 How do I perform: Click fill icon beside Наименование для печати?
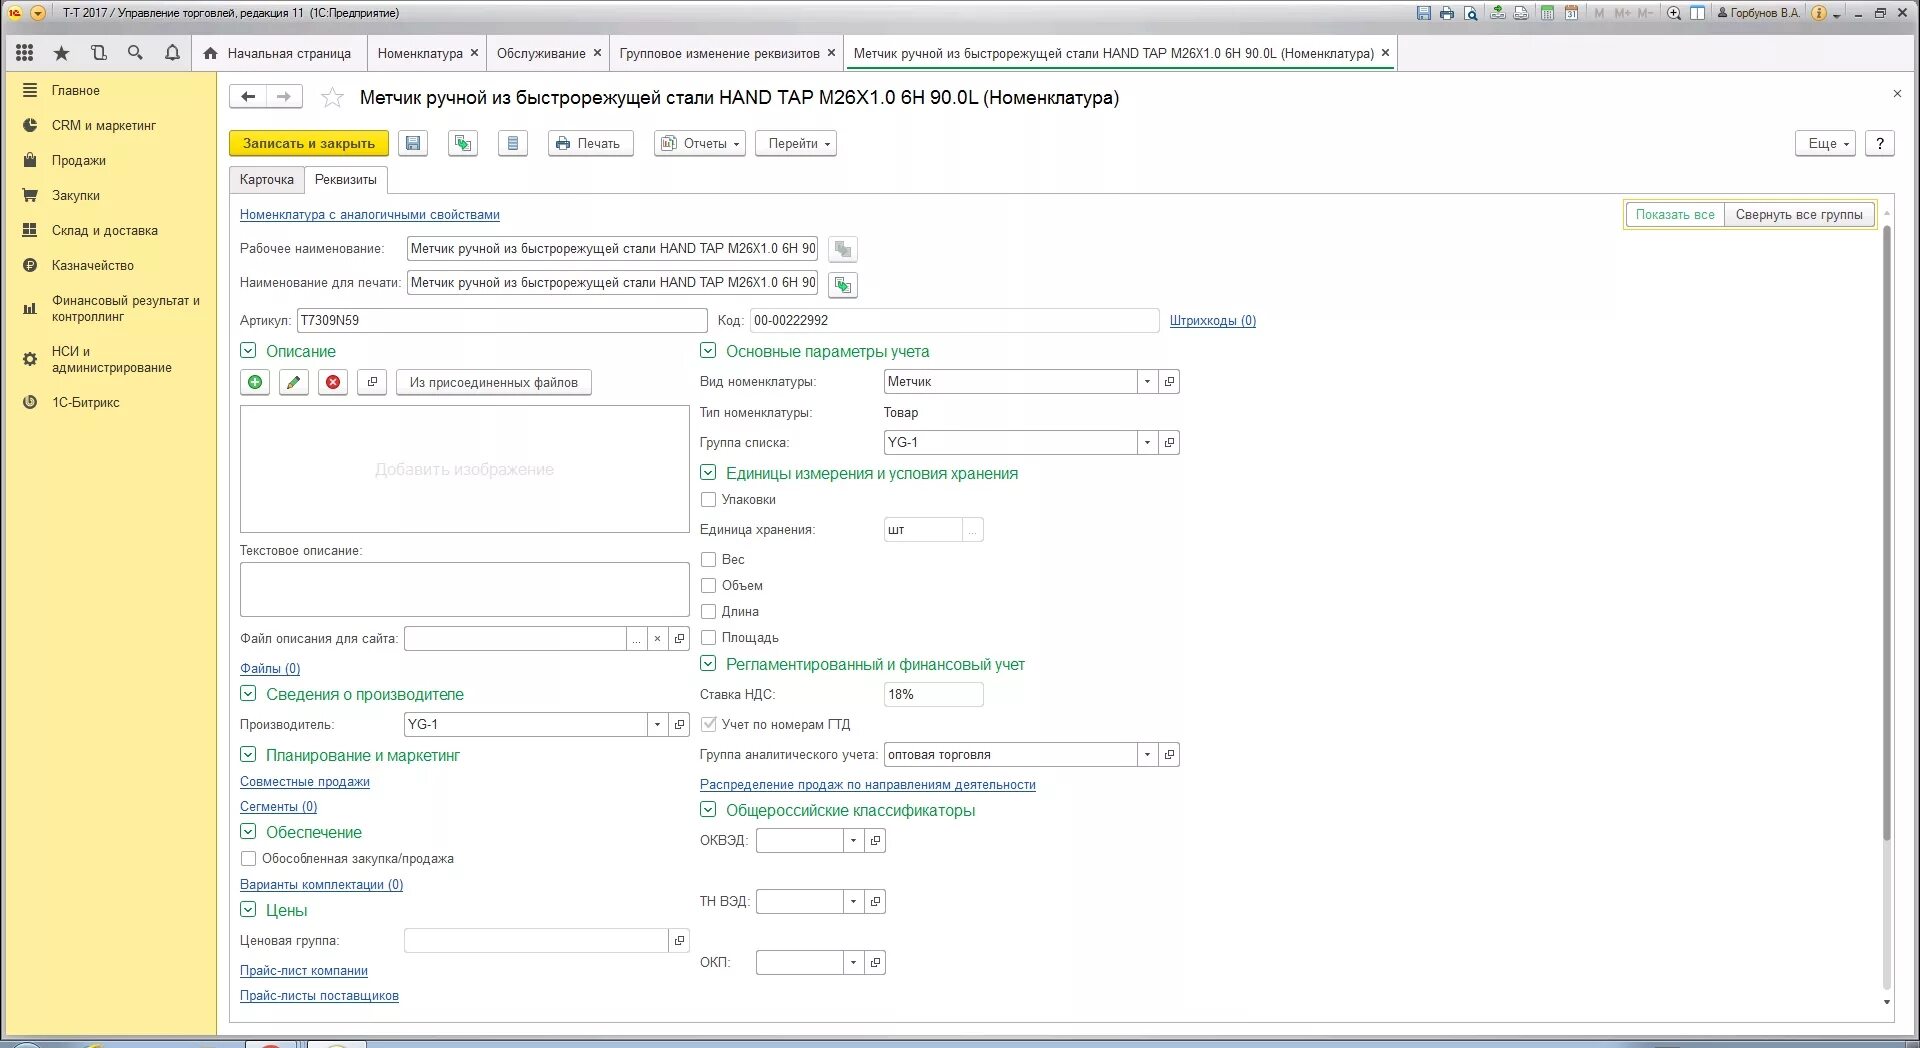pos(843,285)
